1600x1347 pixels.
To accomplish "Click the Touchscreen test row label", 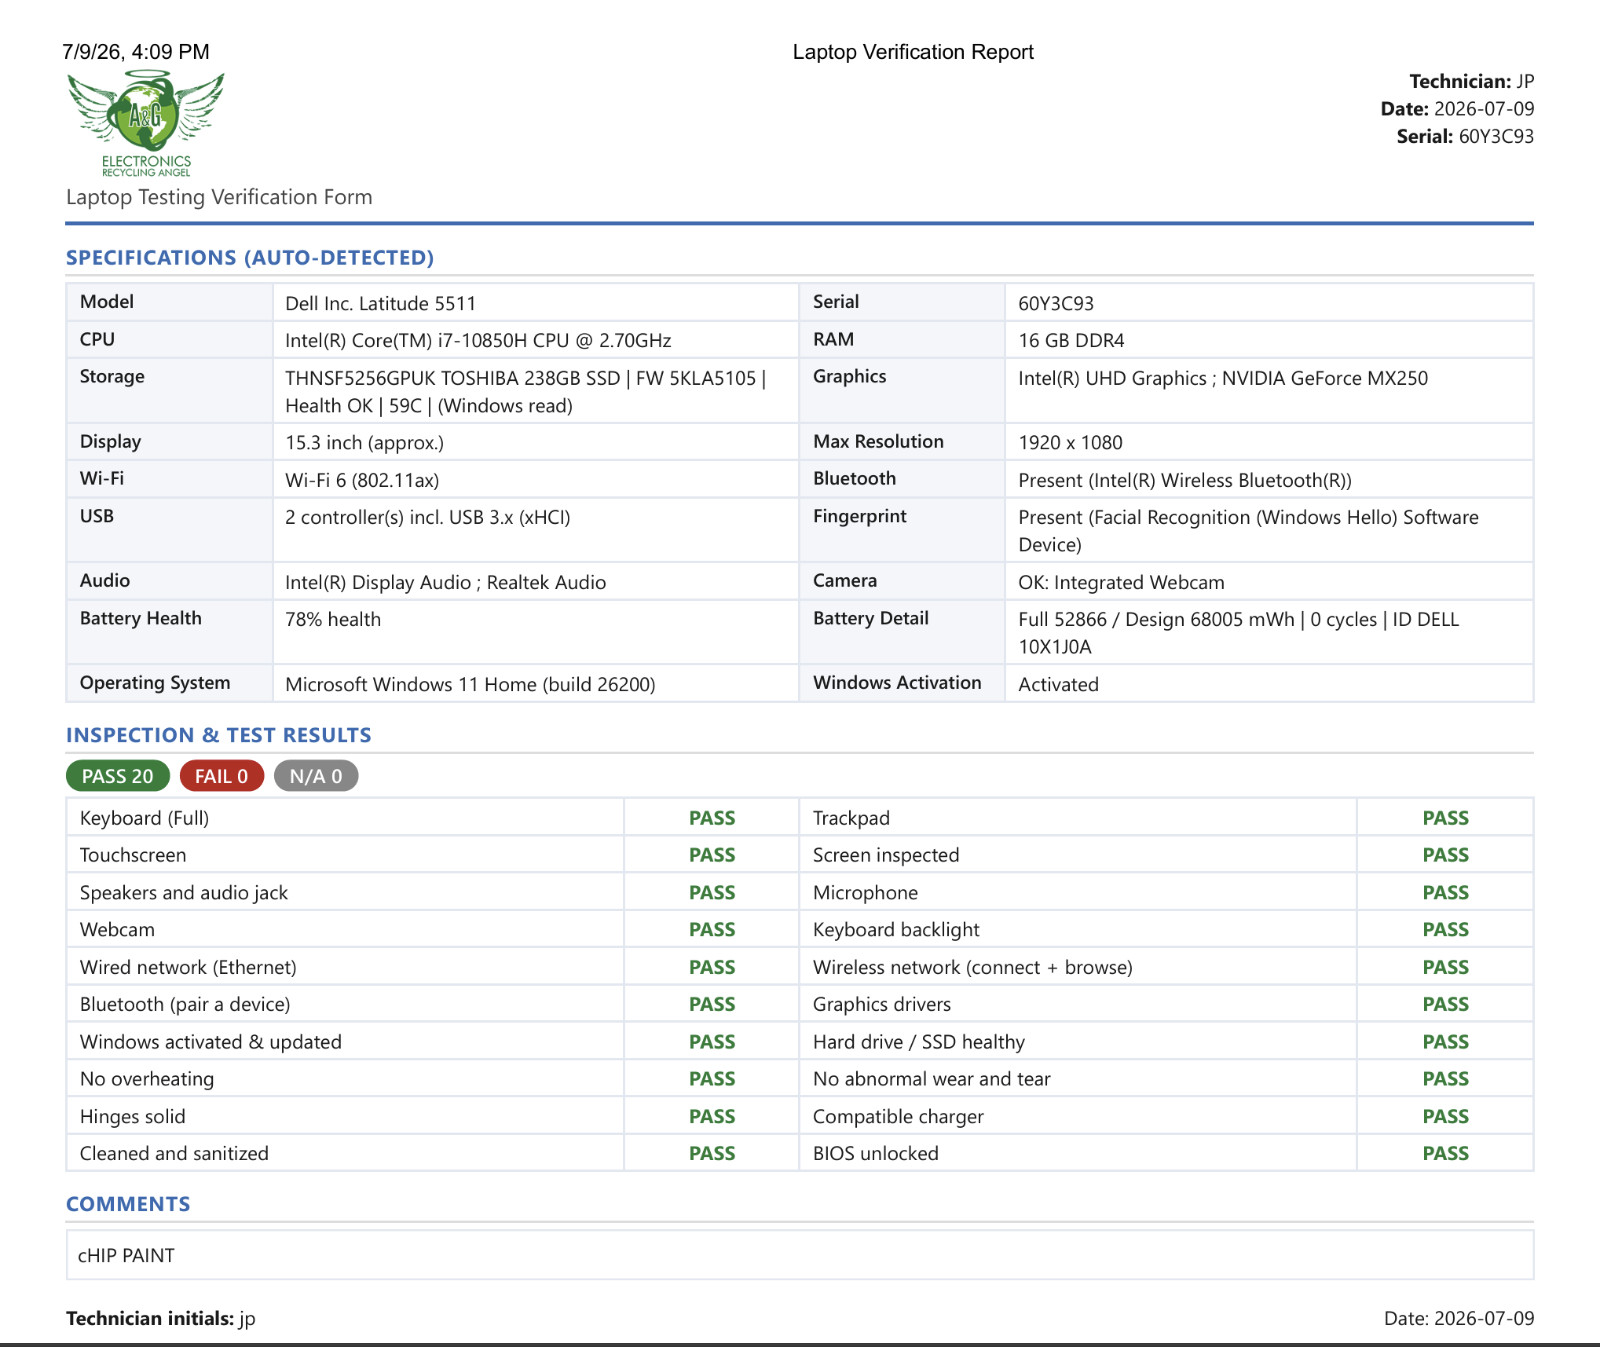I will pyautogui.click(x=133, y=855).
